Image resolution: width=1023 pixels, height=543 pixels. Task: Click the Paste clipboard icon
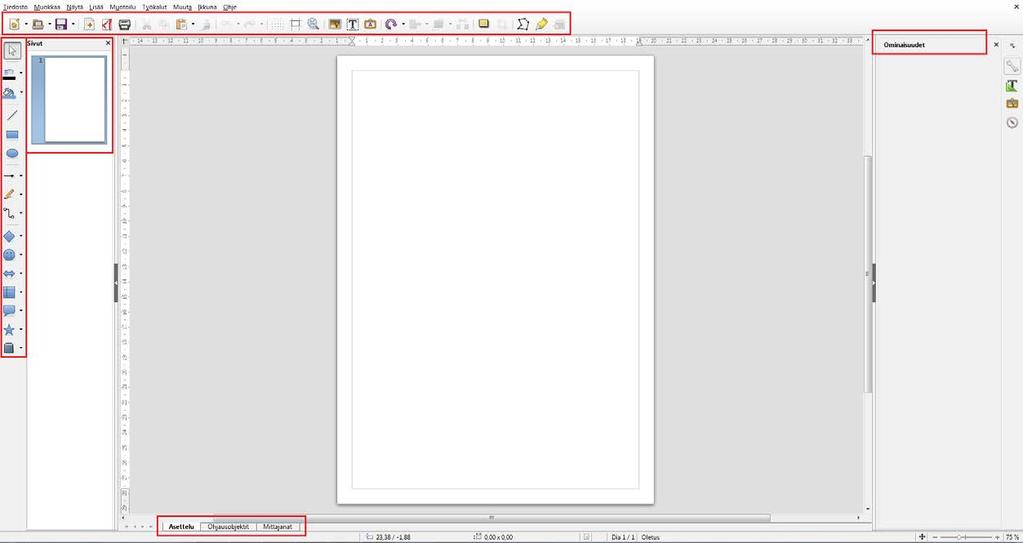coord(181,24)
